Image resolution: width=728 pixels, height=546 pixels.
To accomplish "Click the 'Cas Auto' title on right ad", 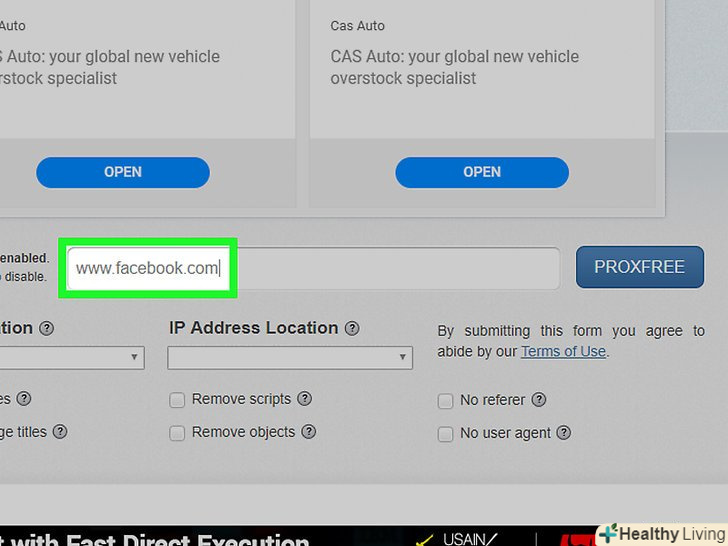I will [x=358, y=26].
